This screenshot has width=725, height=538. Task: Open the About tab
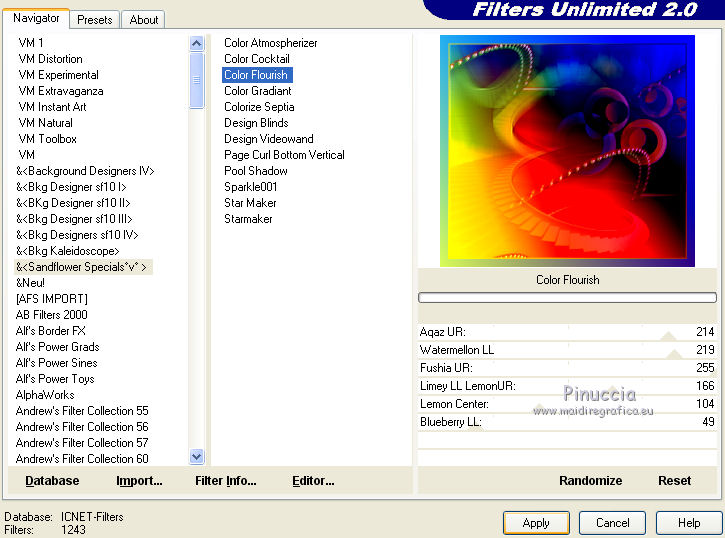coord(143,20)
